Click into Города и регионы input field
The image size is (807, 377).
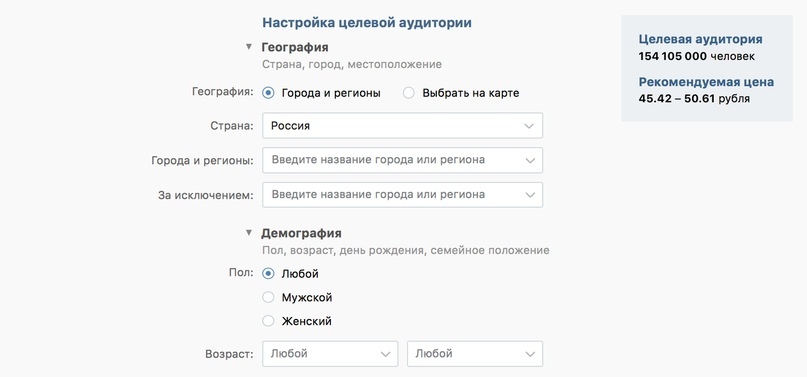(402, 160)
